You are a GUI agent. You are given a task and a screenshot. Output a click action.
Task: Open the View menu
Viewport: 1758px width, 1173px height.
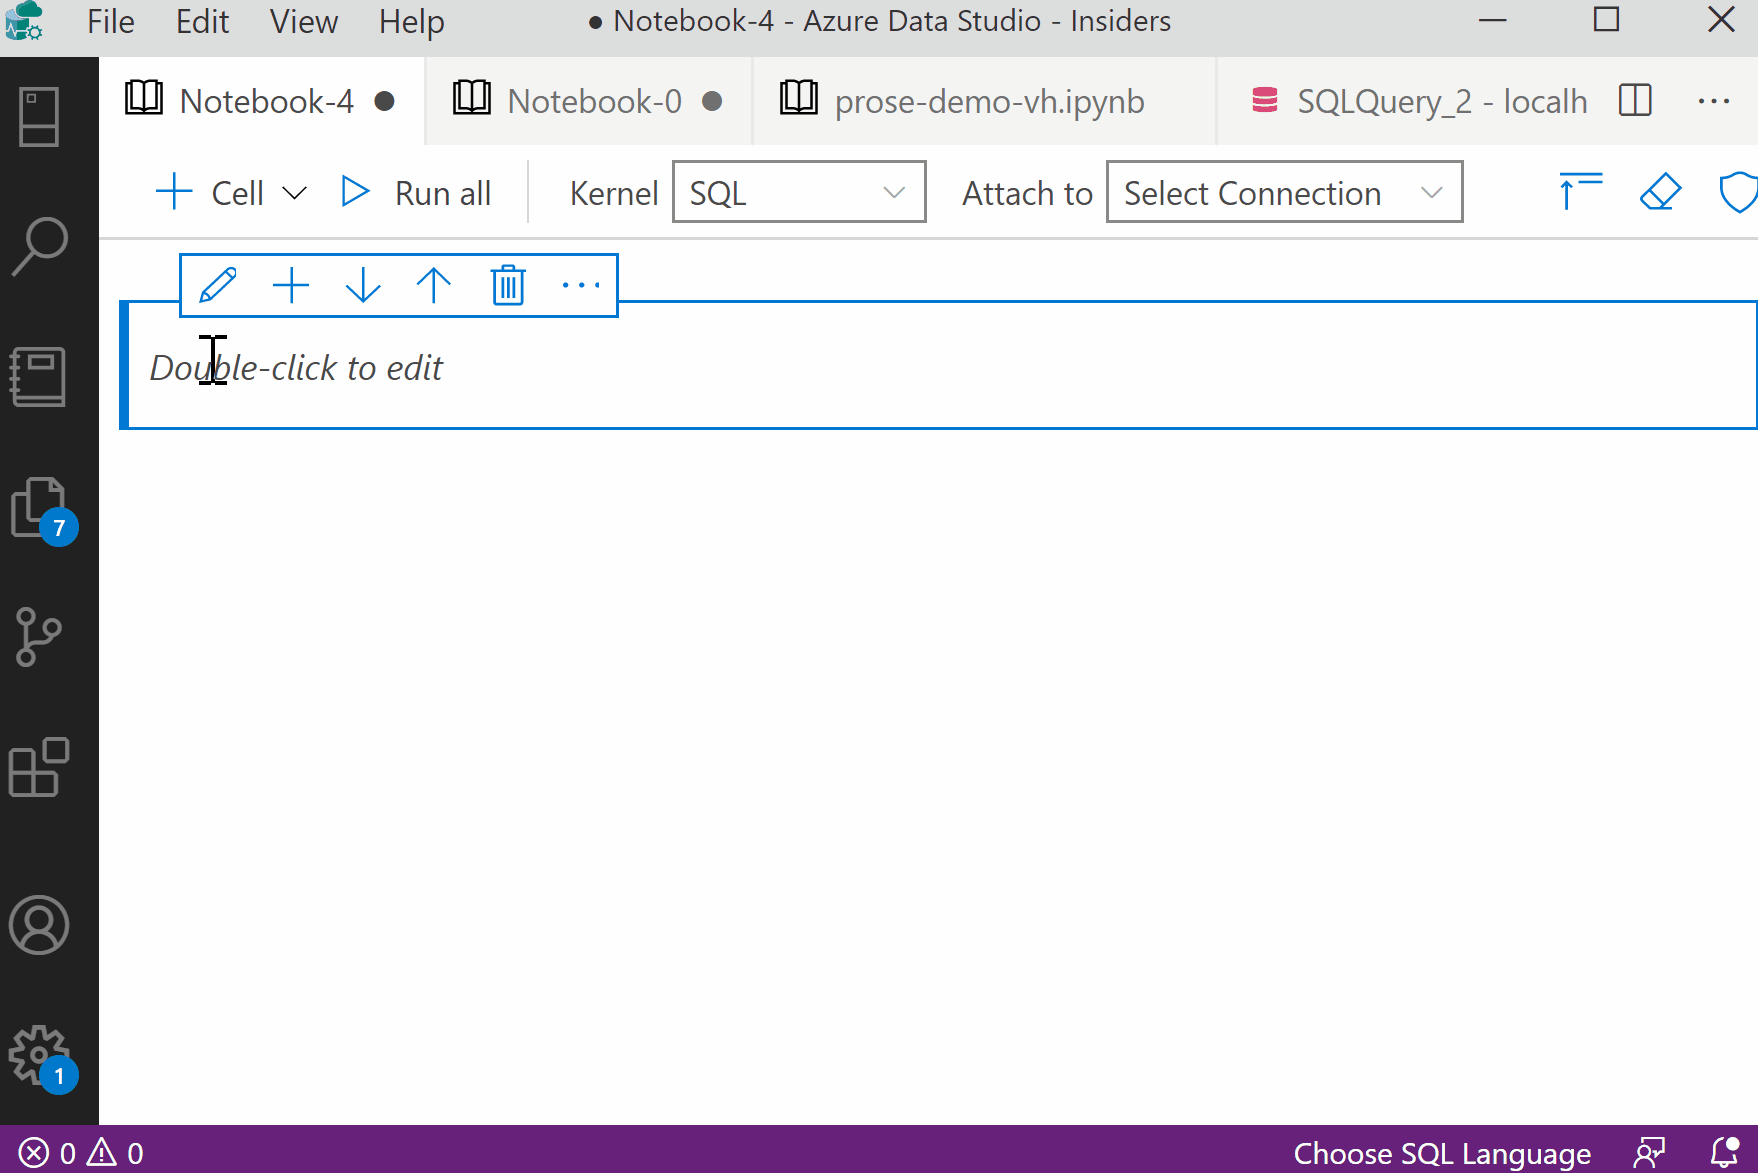point(302,21)
